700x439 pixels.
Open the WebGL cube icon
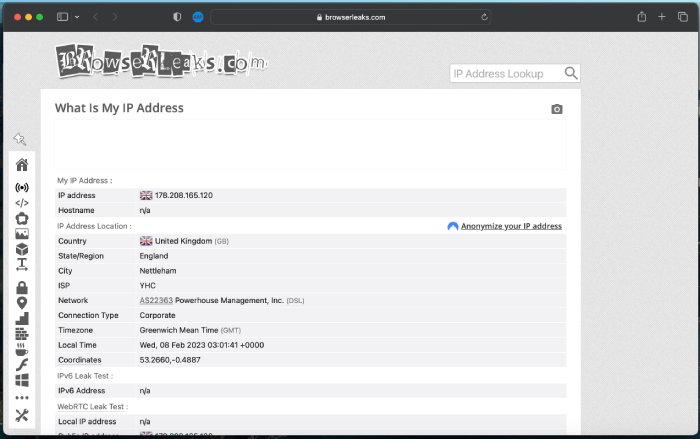click(x=22, y=249)
